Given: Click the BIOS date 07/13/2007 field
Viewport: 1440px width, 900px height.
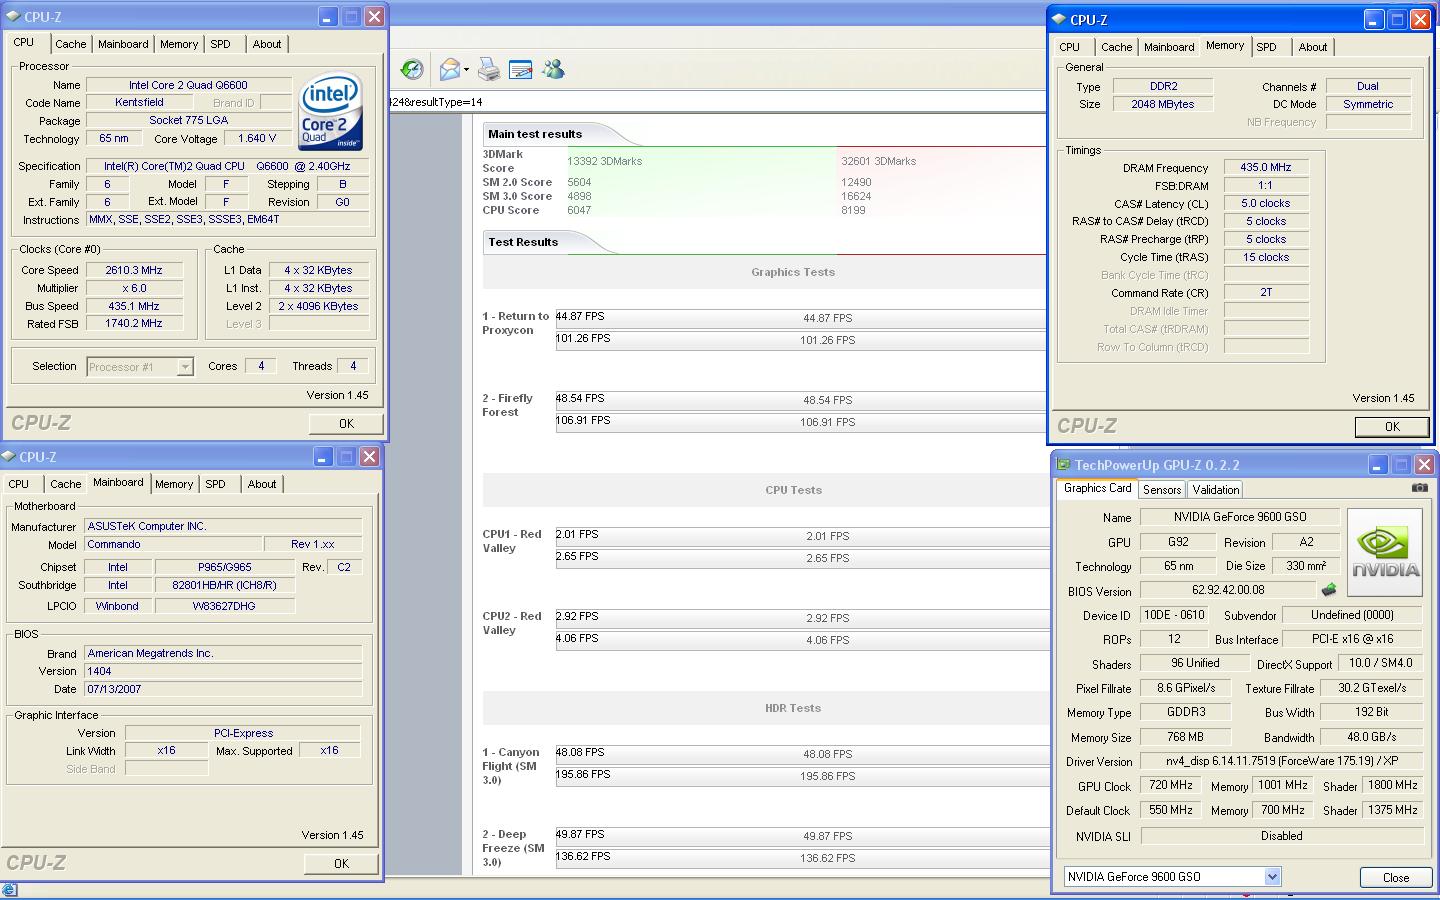Looking at the screenshot, I should [223, 689].
